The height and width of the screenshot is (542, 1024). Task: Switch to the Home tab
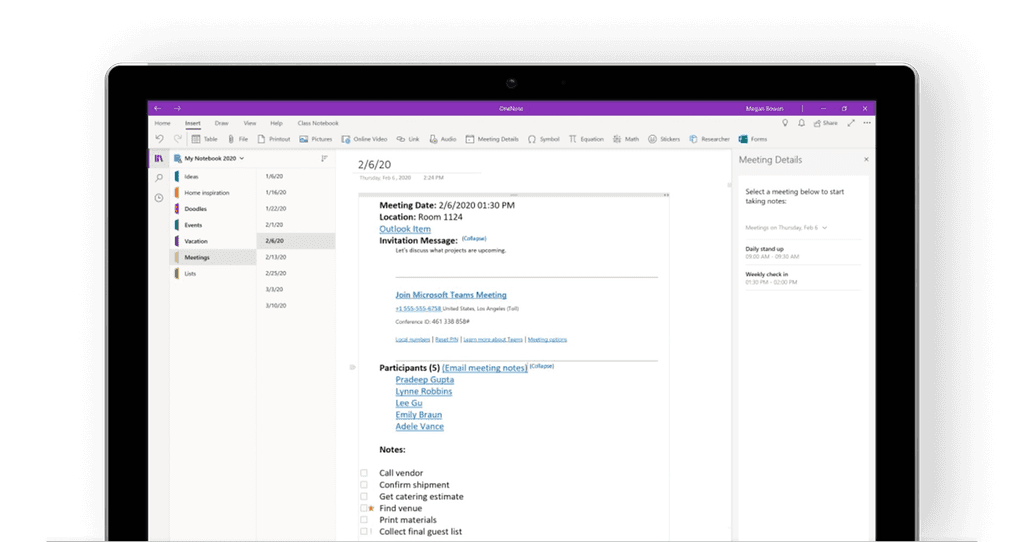pos(163,123)
